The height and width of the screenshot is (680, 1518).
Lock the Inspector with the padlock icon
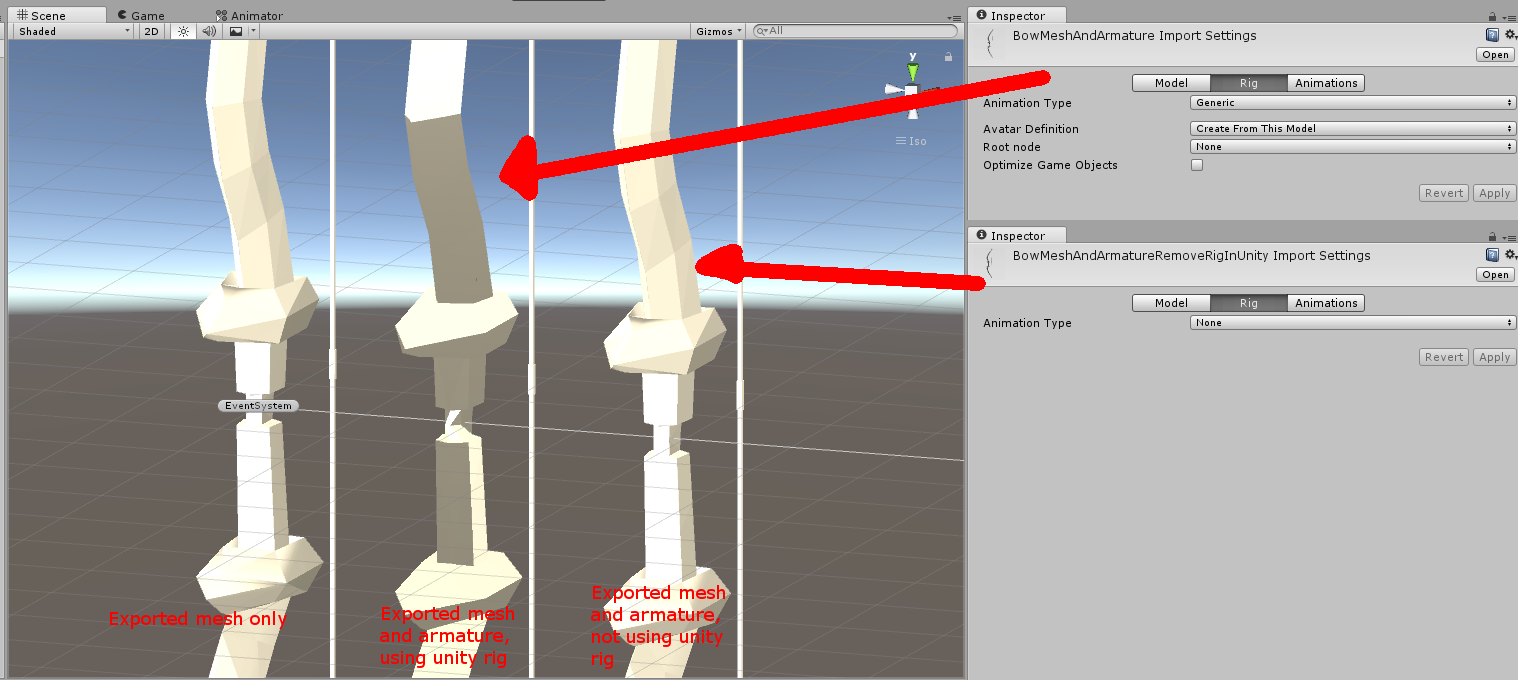coord(1494,15)
